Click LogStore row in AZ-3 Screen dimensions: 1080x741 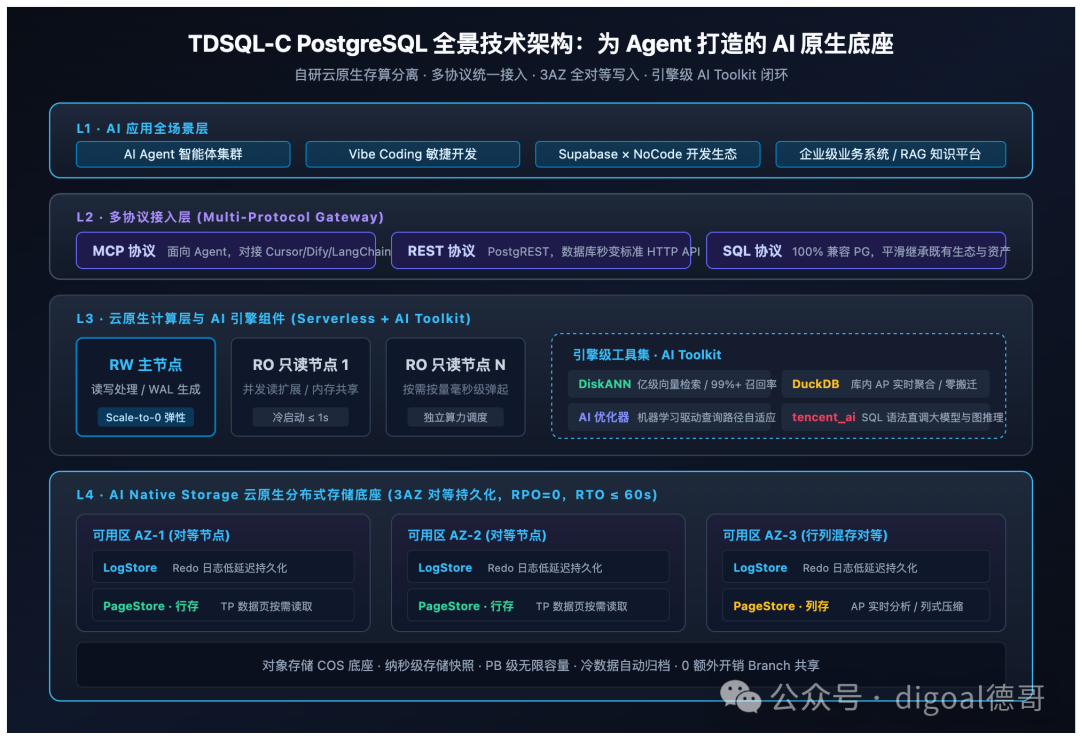pos(856,567)
